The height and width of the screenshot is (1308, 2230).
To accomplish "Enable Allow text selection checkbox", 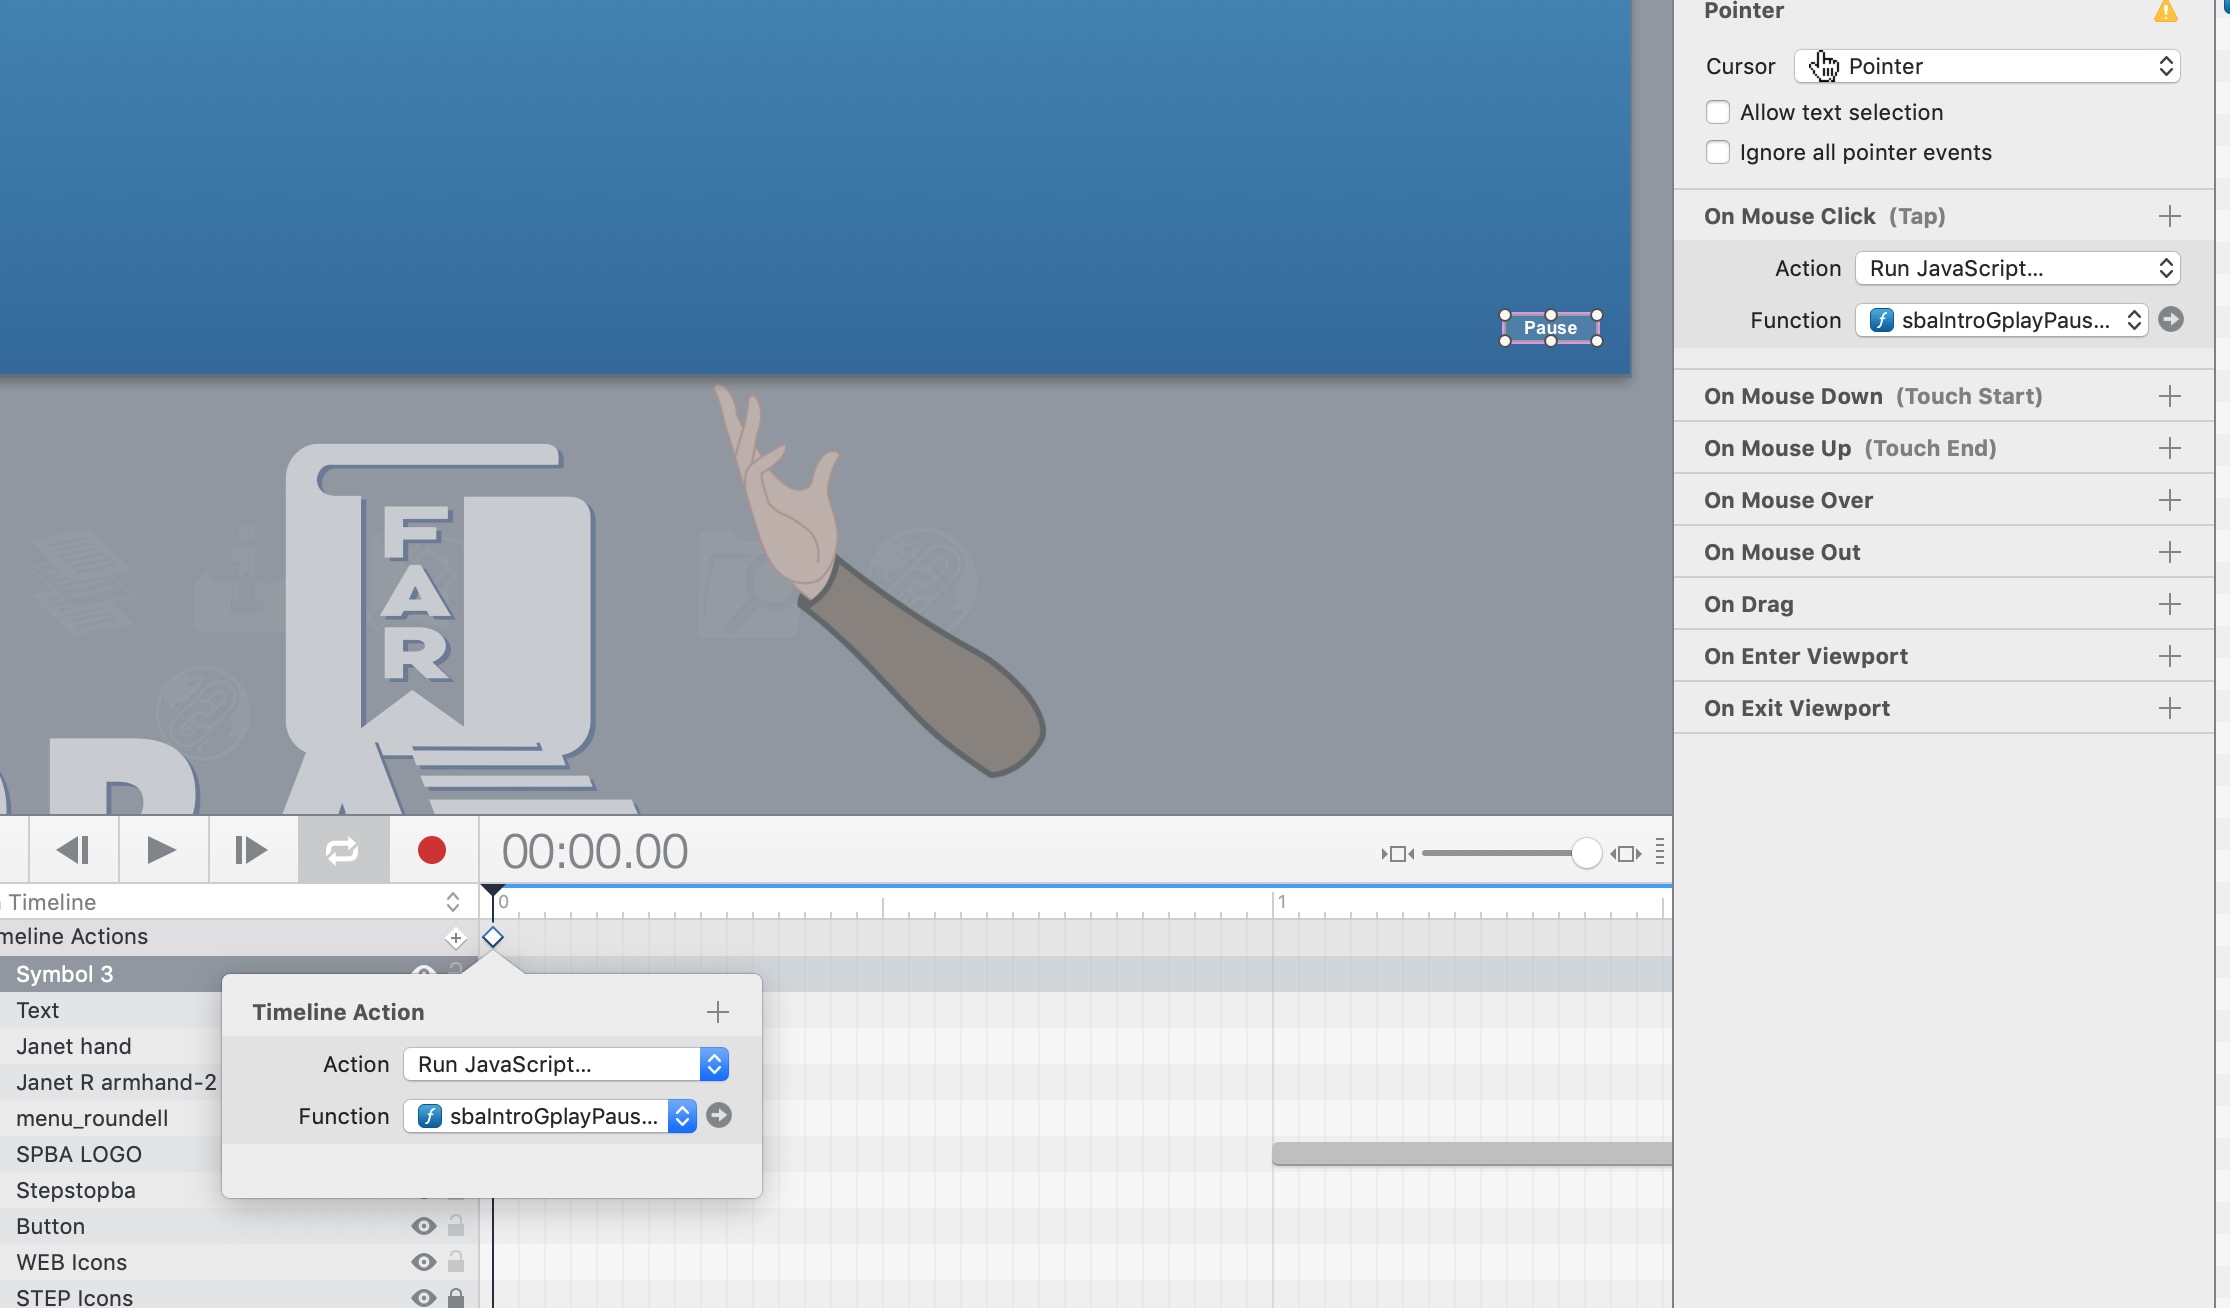I will [x=1718, y=112].
